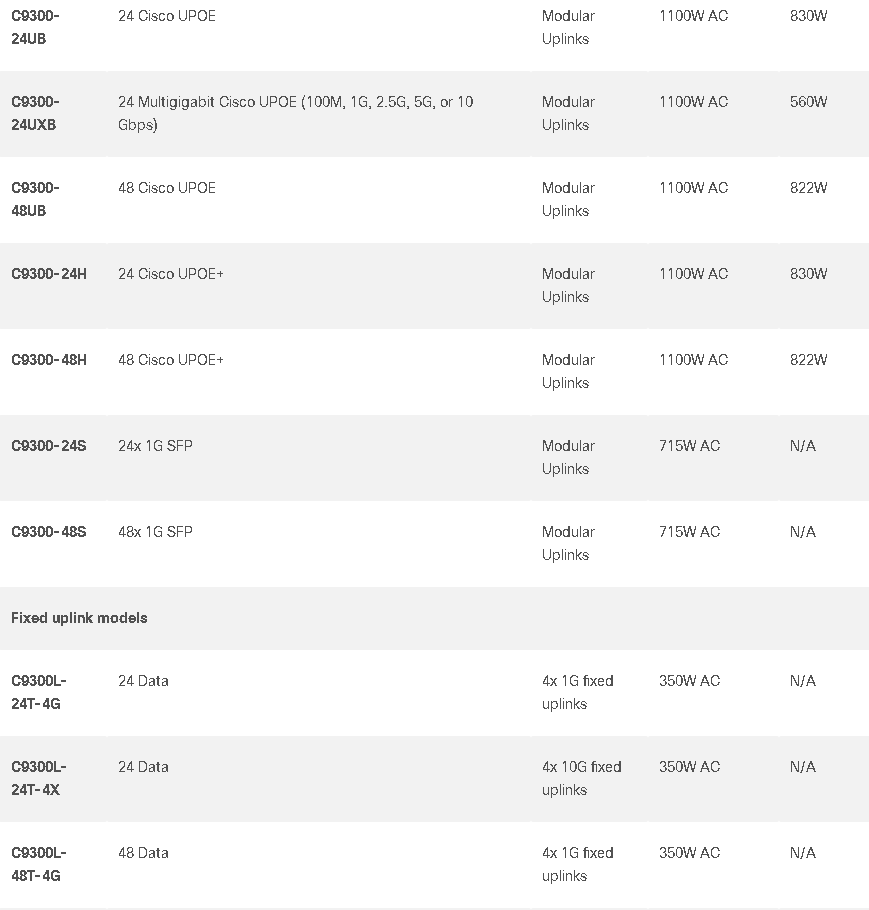
Task: Select the C9300L-48T-4G model name
Action: (39, 864)
